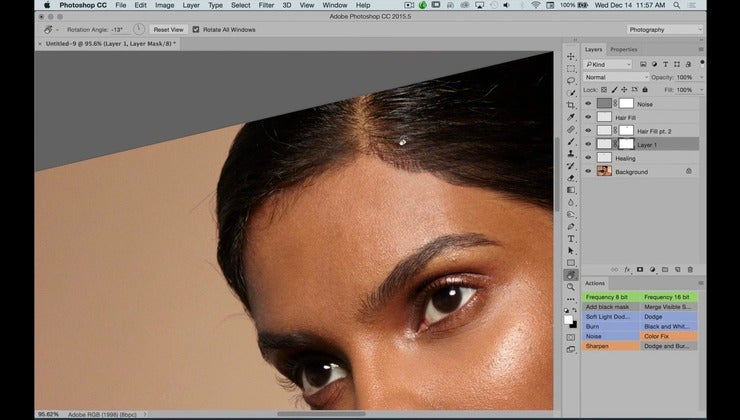740x420 pixels.
Task: Open the Opacity slider dropdown
Action: [x=701, y=77]
